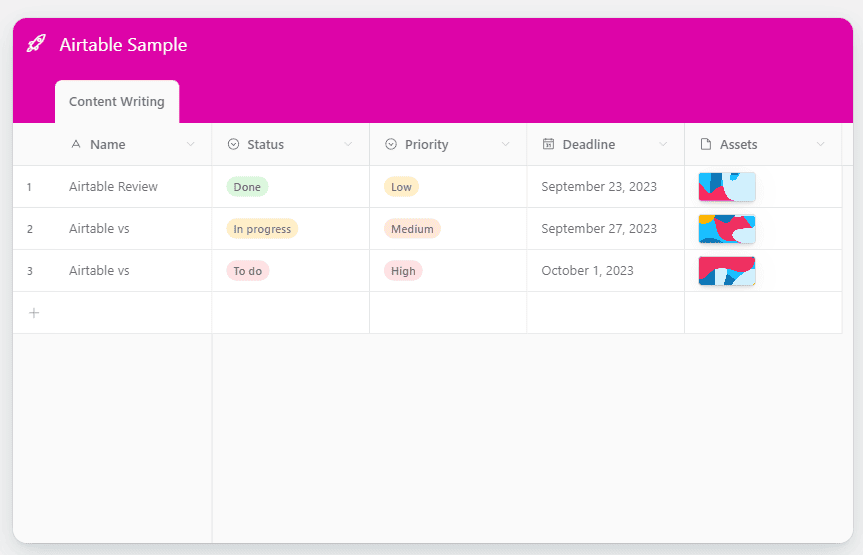Select the In progress status tag

pyautogui.click(x=262, y=229)
